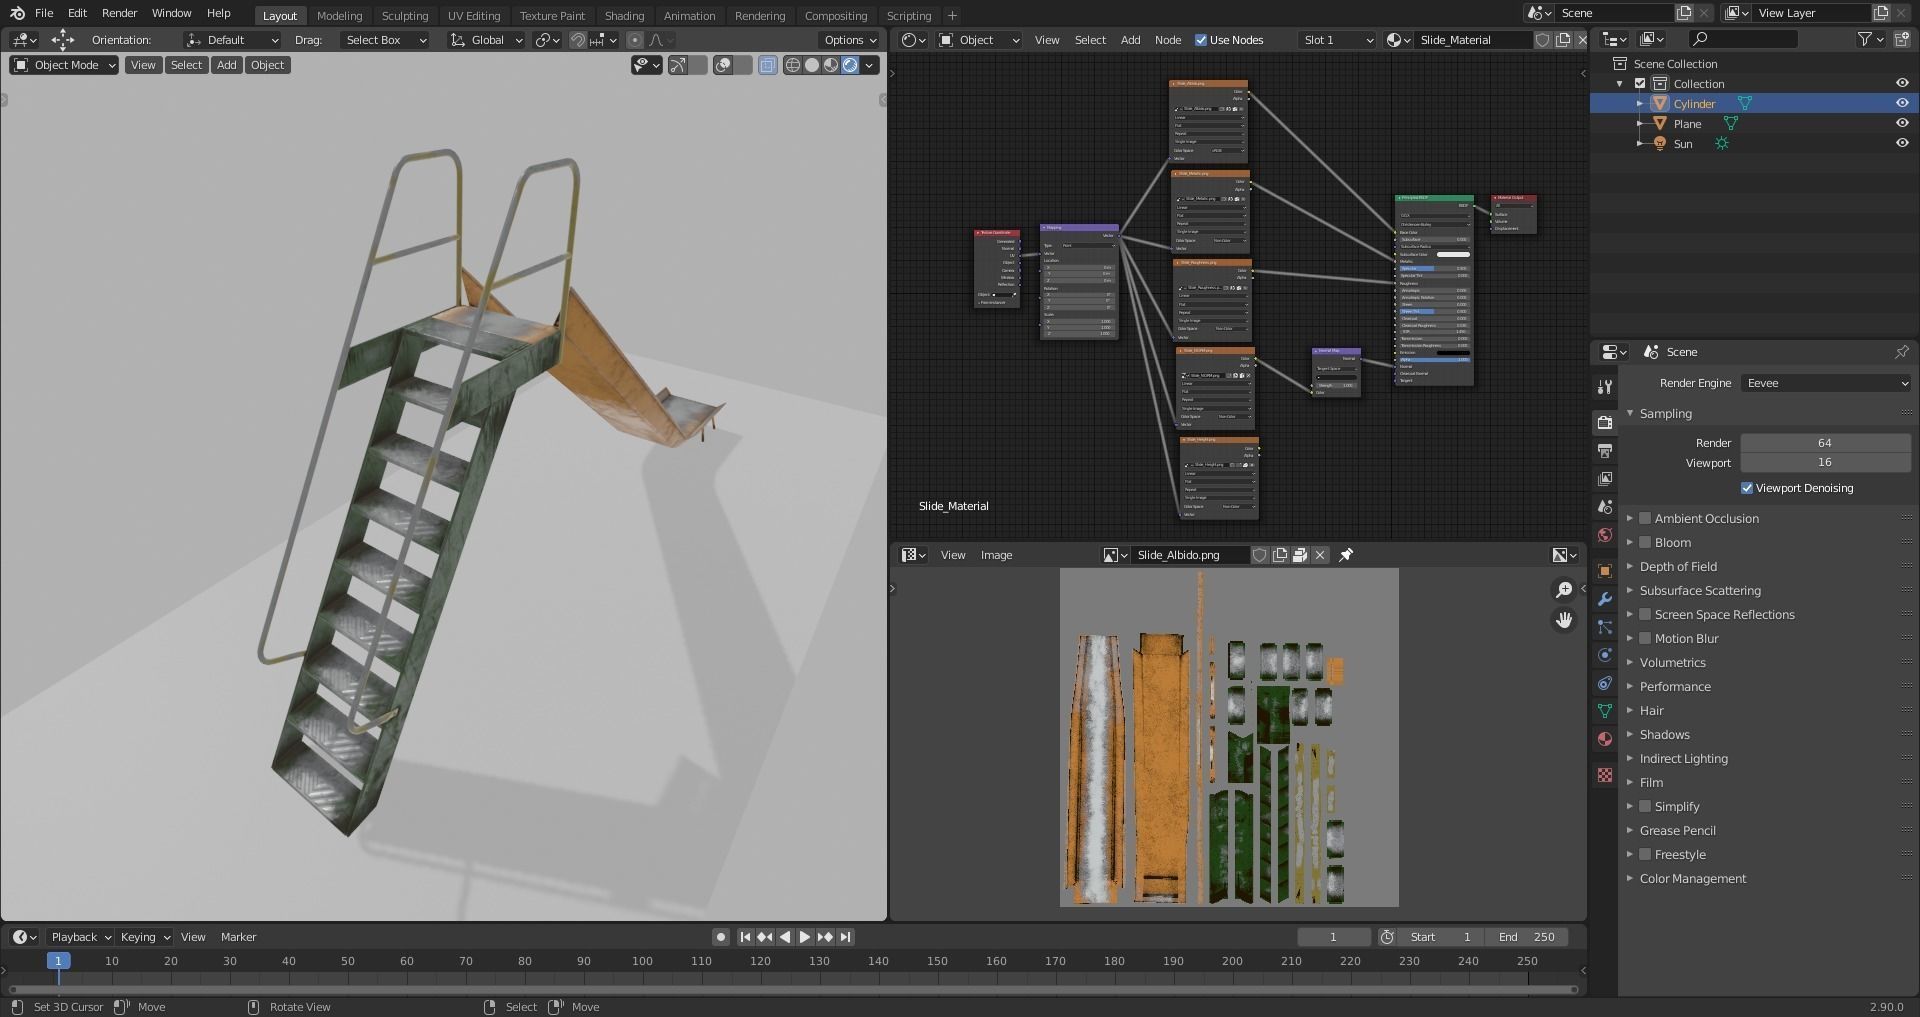Open the Object Mode dropdown
This screenshot has width=1920, height=1017.
click(x=64, y=65)
